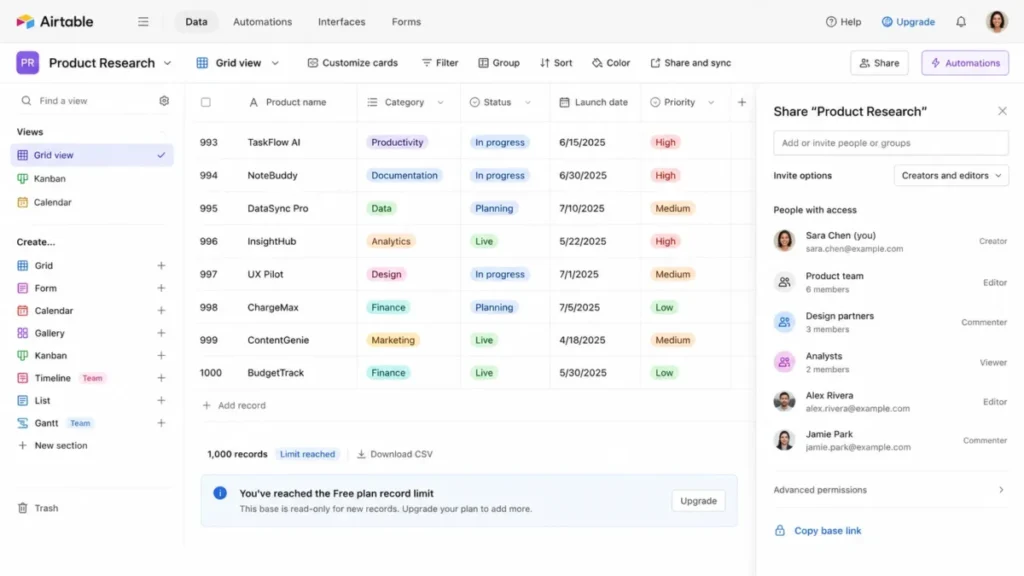Toggle the select all records checkbox
Screen dimensions: 1024x576
point(206,103)
